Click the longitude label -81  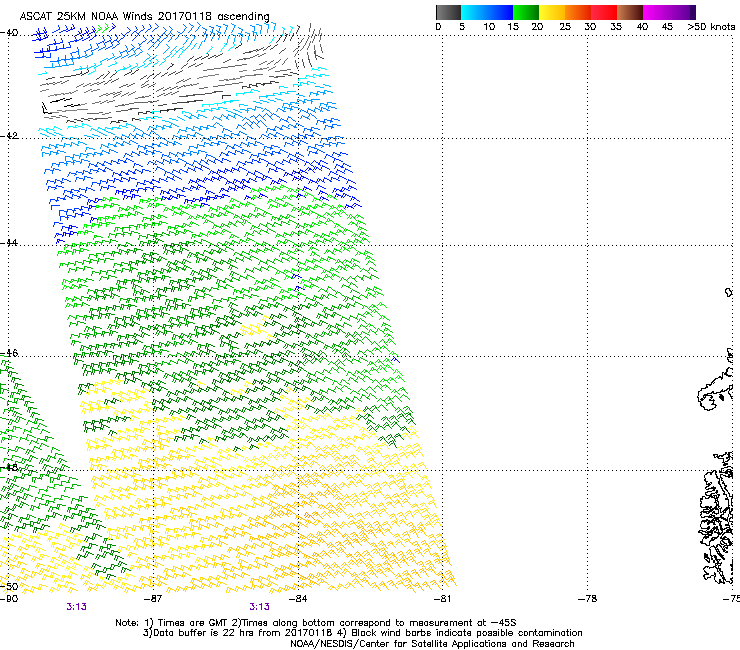tap(442, 599)
